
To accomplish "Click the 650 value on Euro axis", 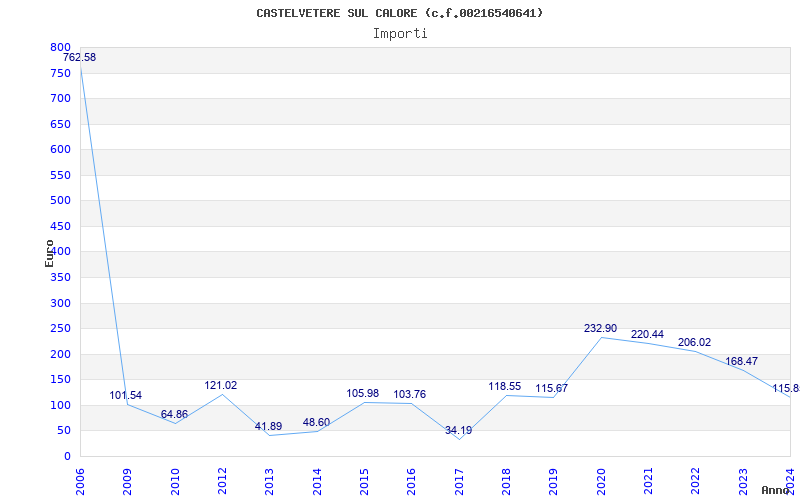I will pos(60,124).
